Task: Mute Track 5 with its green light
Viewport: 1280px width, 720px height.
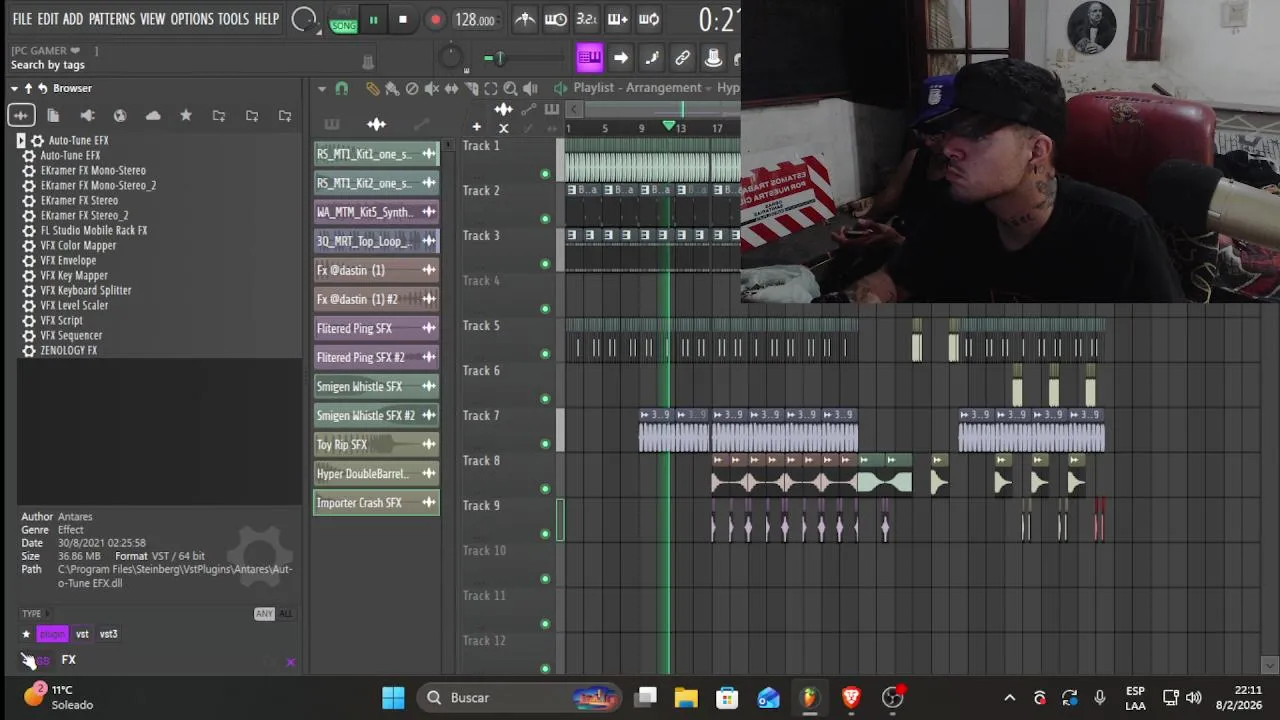Action: tap(545, 354)
